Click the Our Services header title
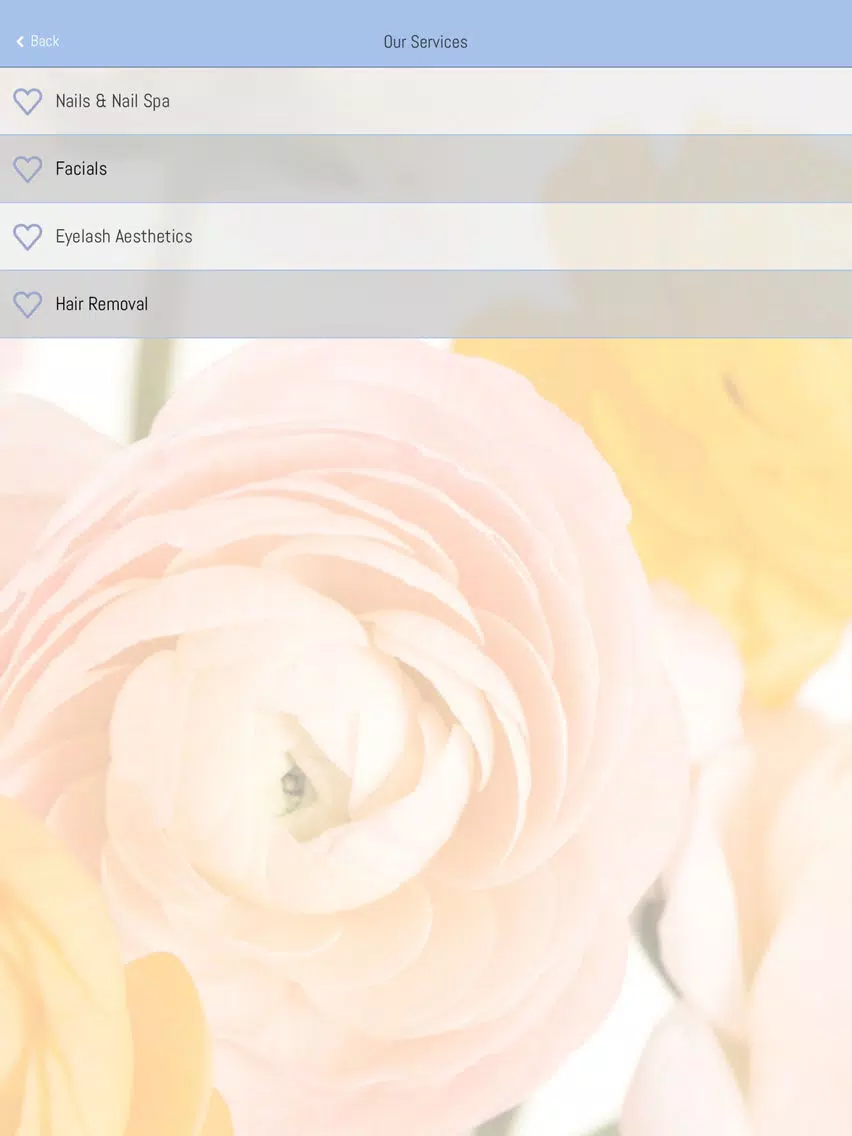 tap(425, 42)
